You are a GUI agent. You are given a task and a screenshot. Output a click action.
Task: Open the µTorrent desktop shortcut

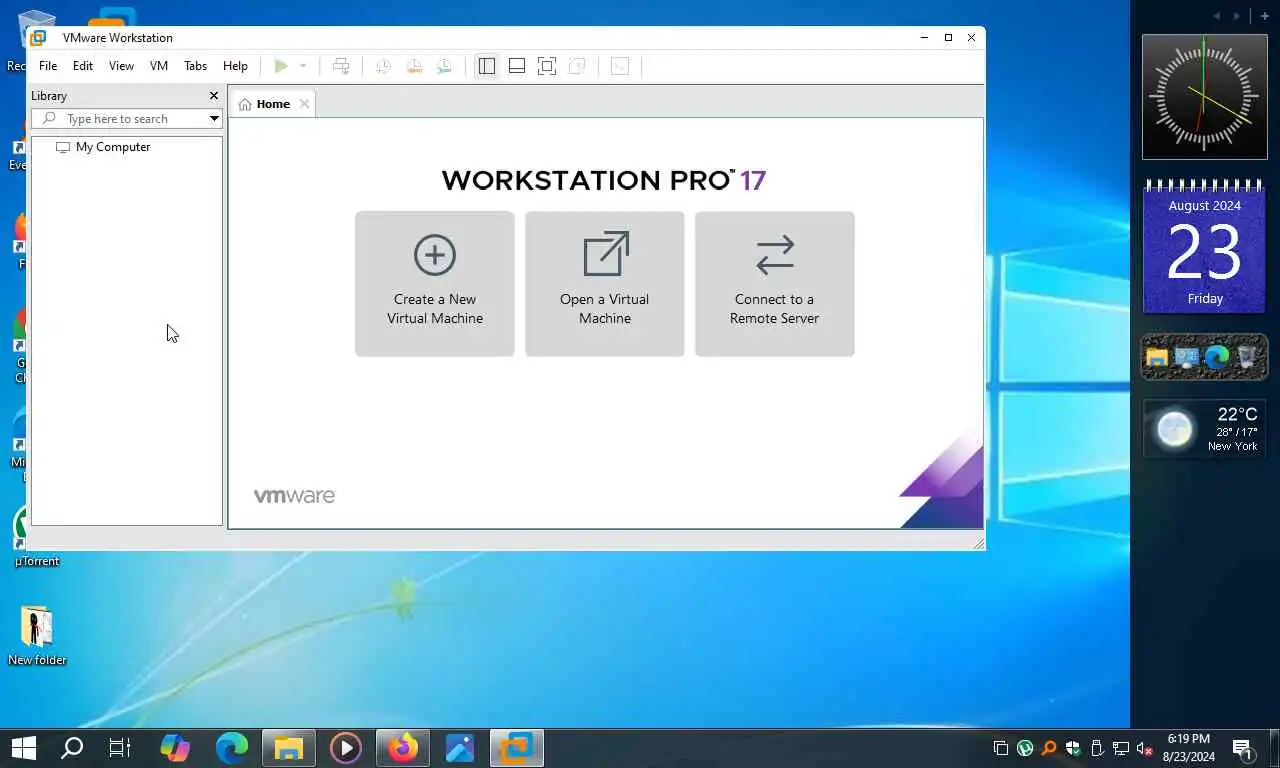pyautogui.click(x=37, y=537)
